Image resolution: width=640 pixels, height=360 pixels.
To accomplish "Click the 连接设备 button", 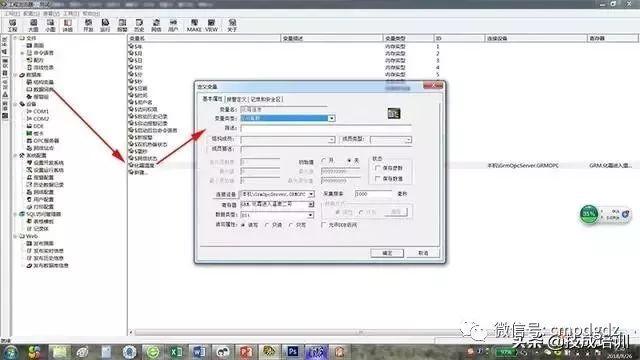I will click(226, 194).
